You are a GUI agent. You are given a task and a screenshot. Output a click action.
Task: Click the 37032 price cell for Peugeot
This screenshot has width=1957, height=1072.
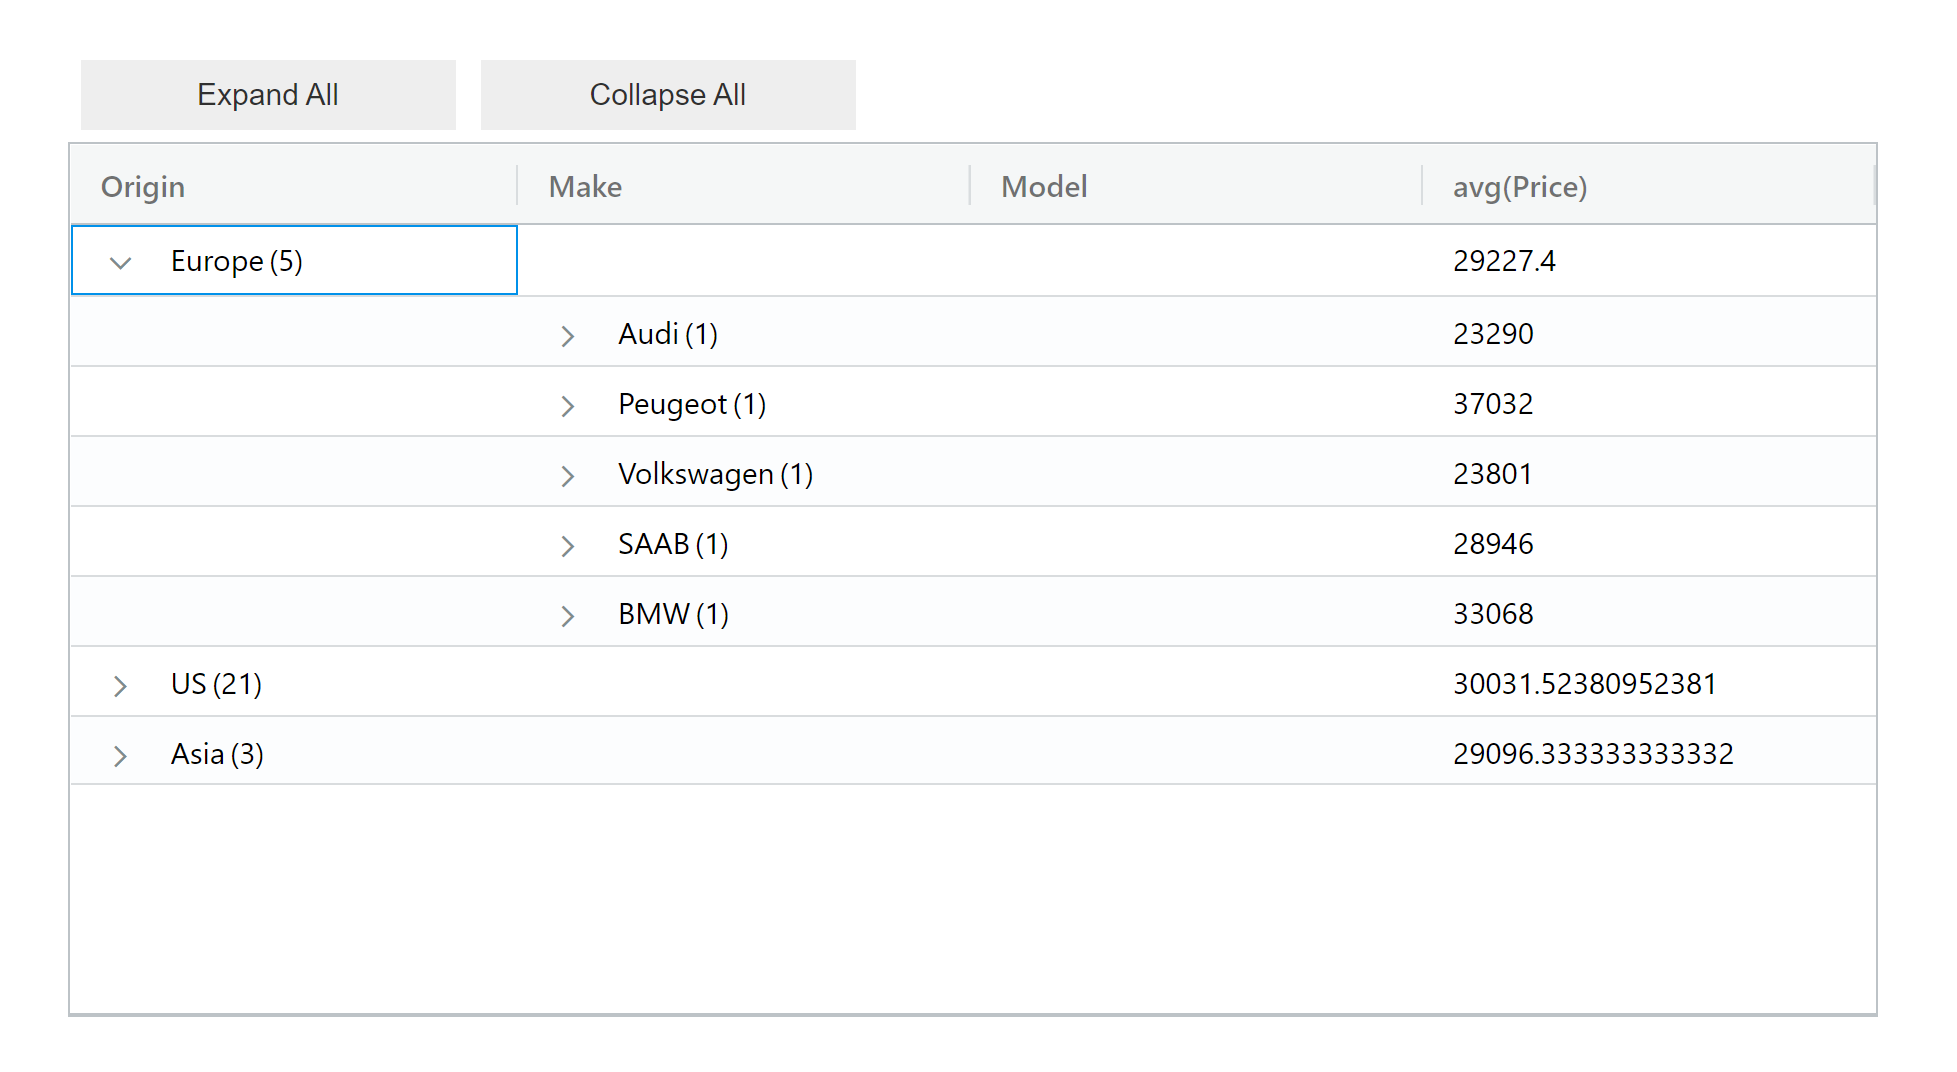1493,404
